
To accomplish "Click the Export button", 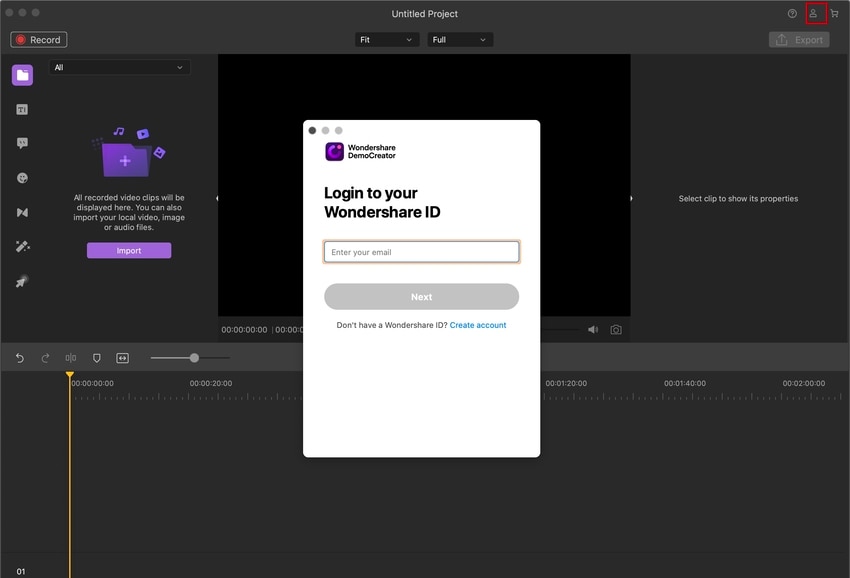I will [799, 40].
